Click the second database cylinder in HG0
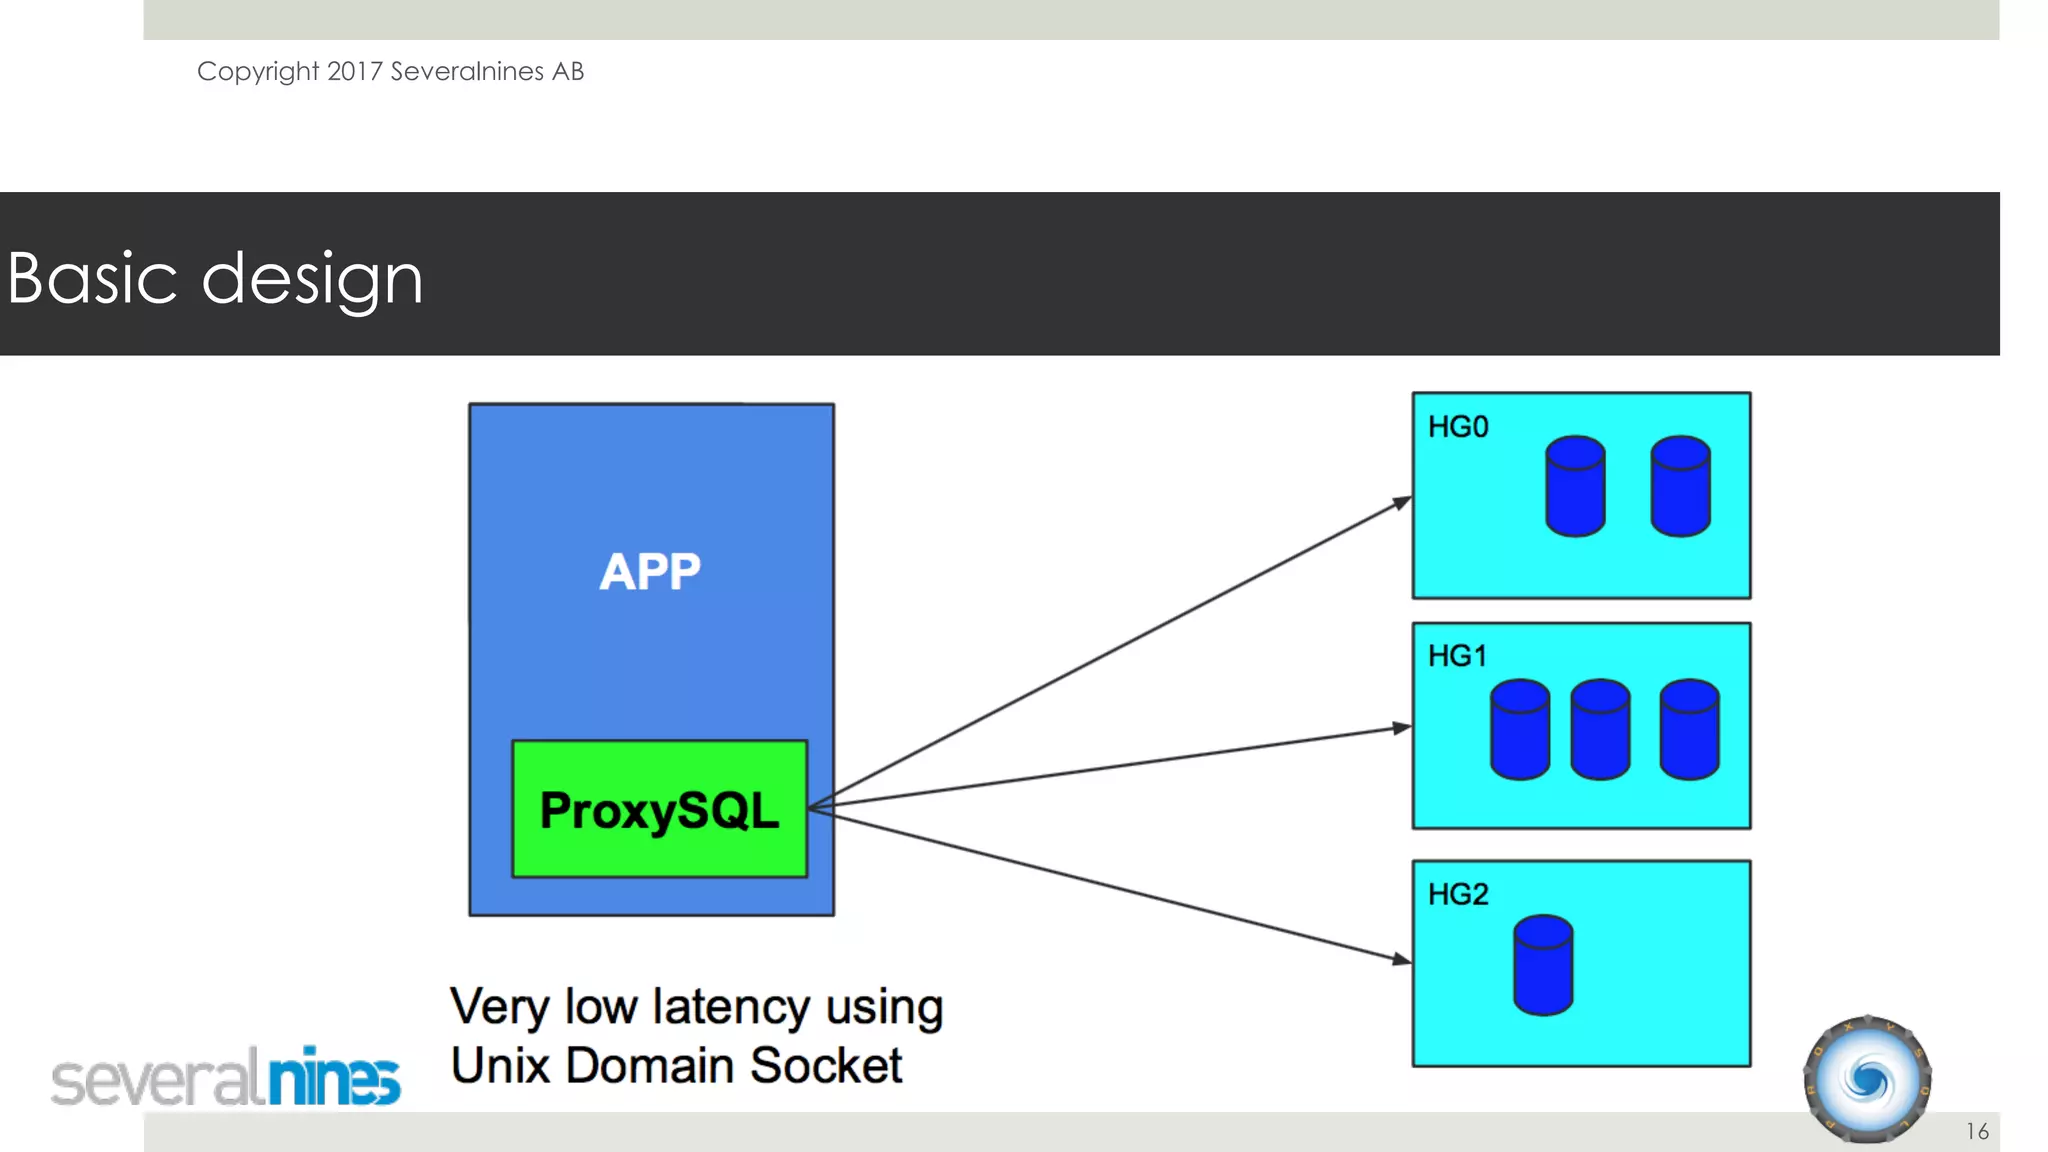2048x1152 pixels. point(1680,487)
